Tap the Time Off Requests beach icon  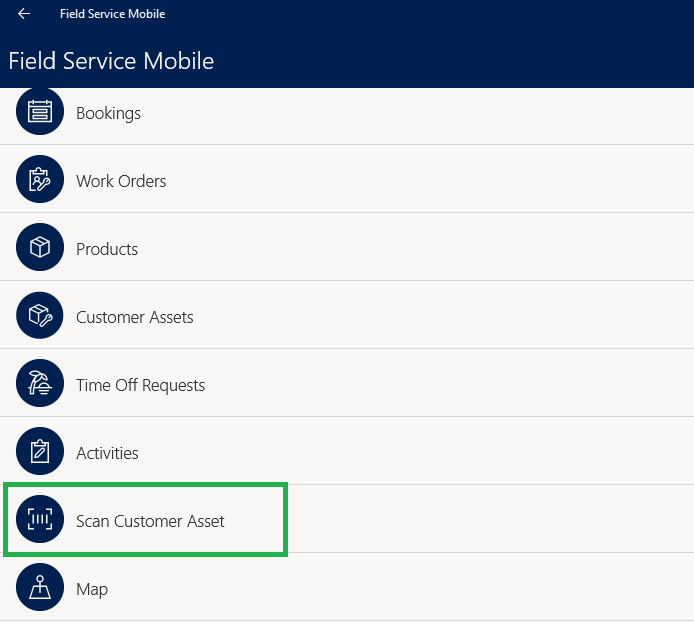pyautogui.click(x=40, y=383)
